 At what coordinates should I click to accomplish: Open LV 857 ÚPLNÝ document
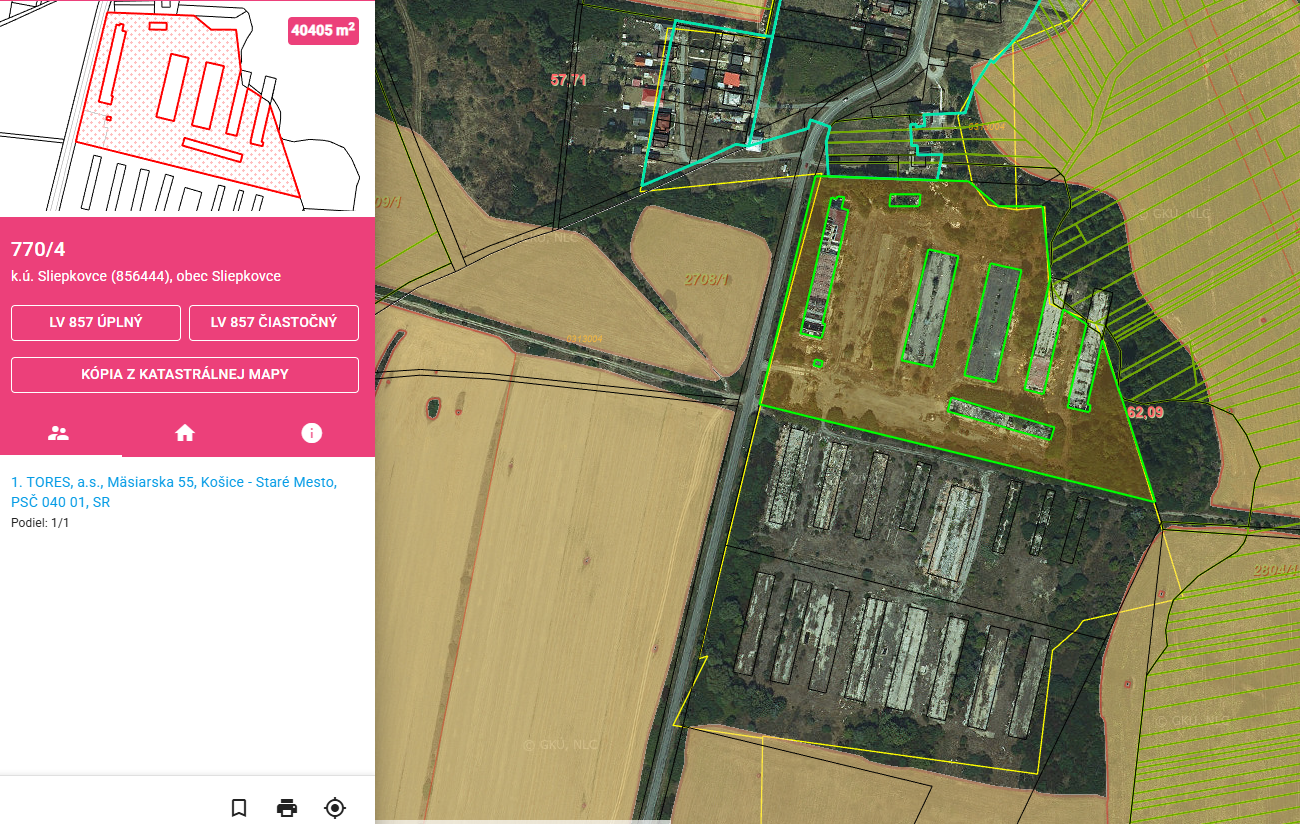96,323
